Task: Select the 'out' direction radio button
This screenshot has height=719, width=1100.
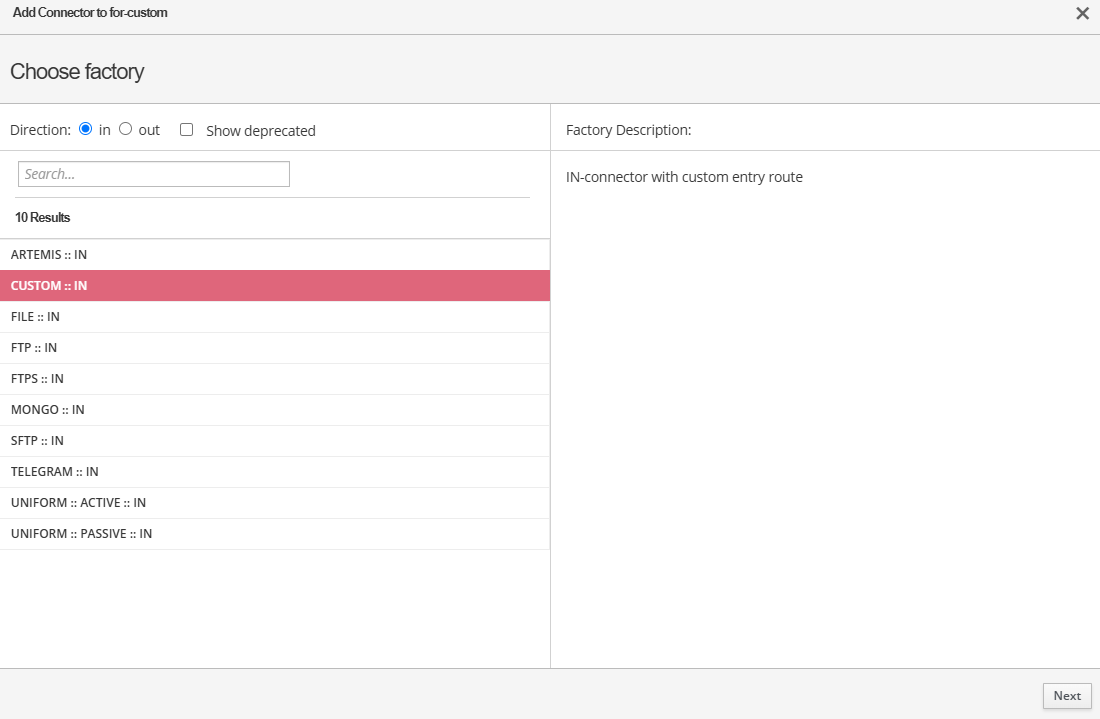Action: 126,129
